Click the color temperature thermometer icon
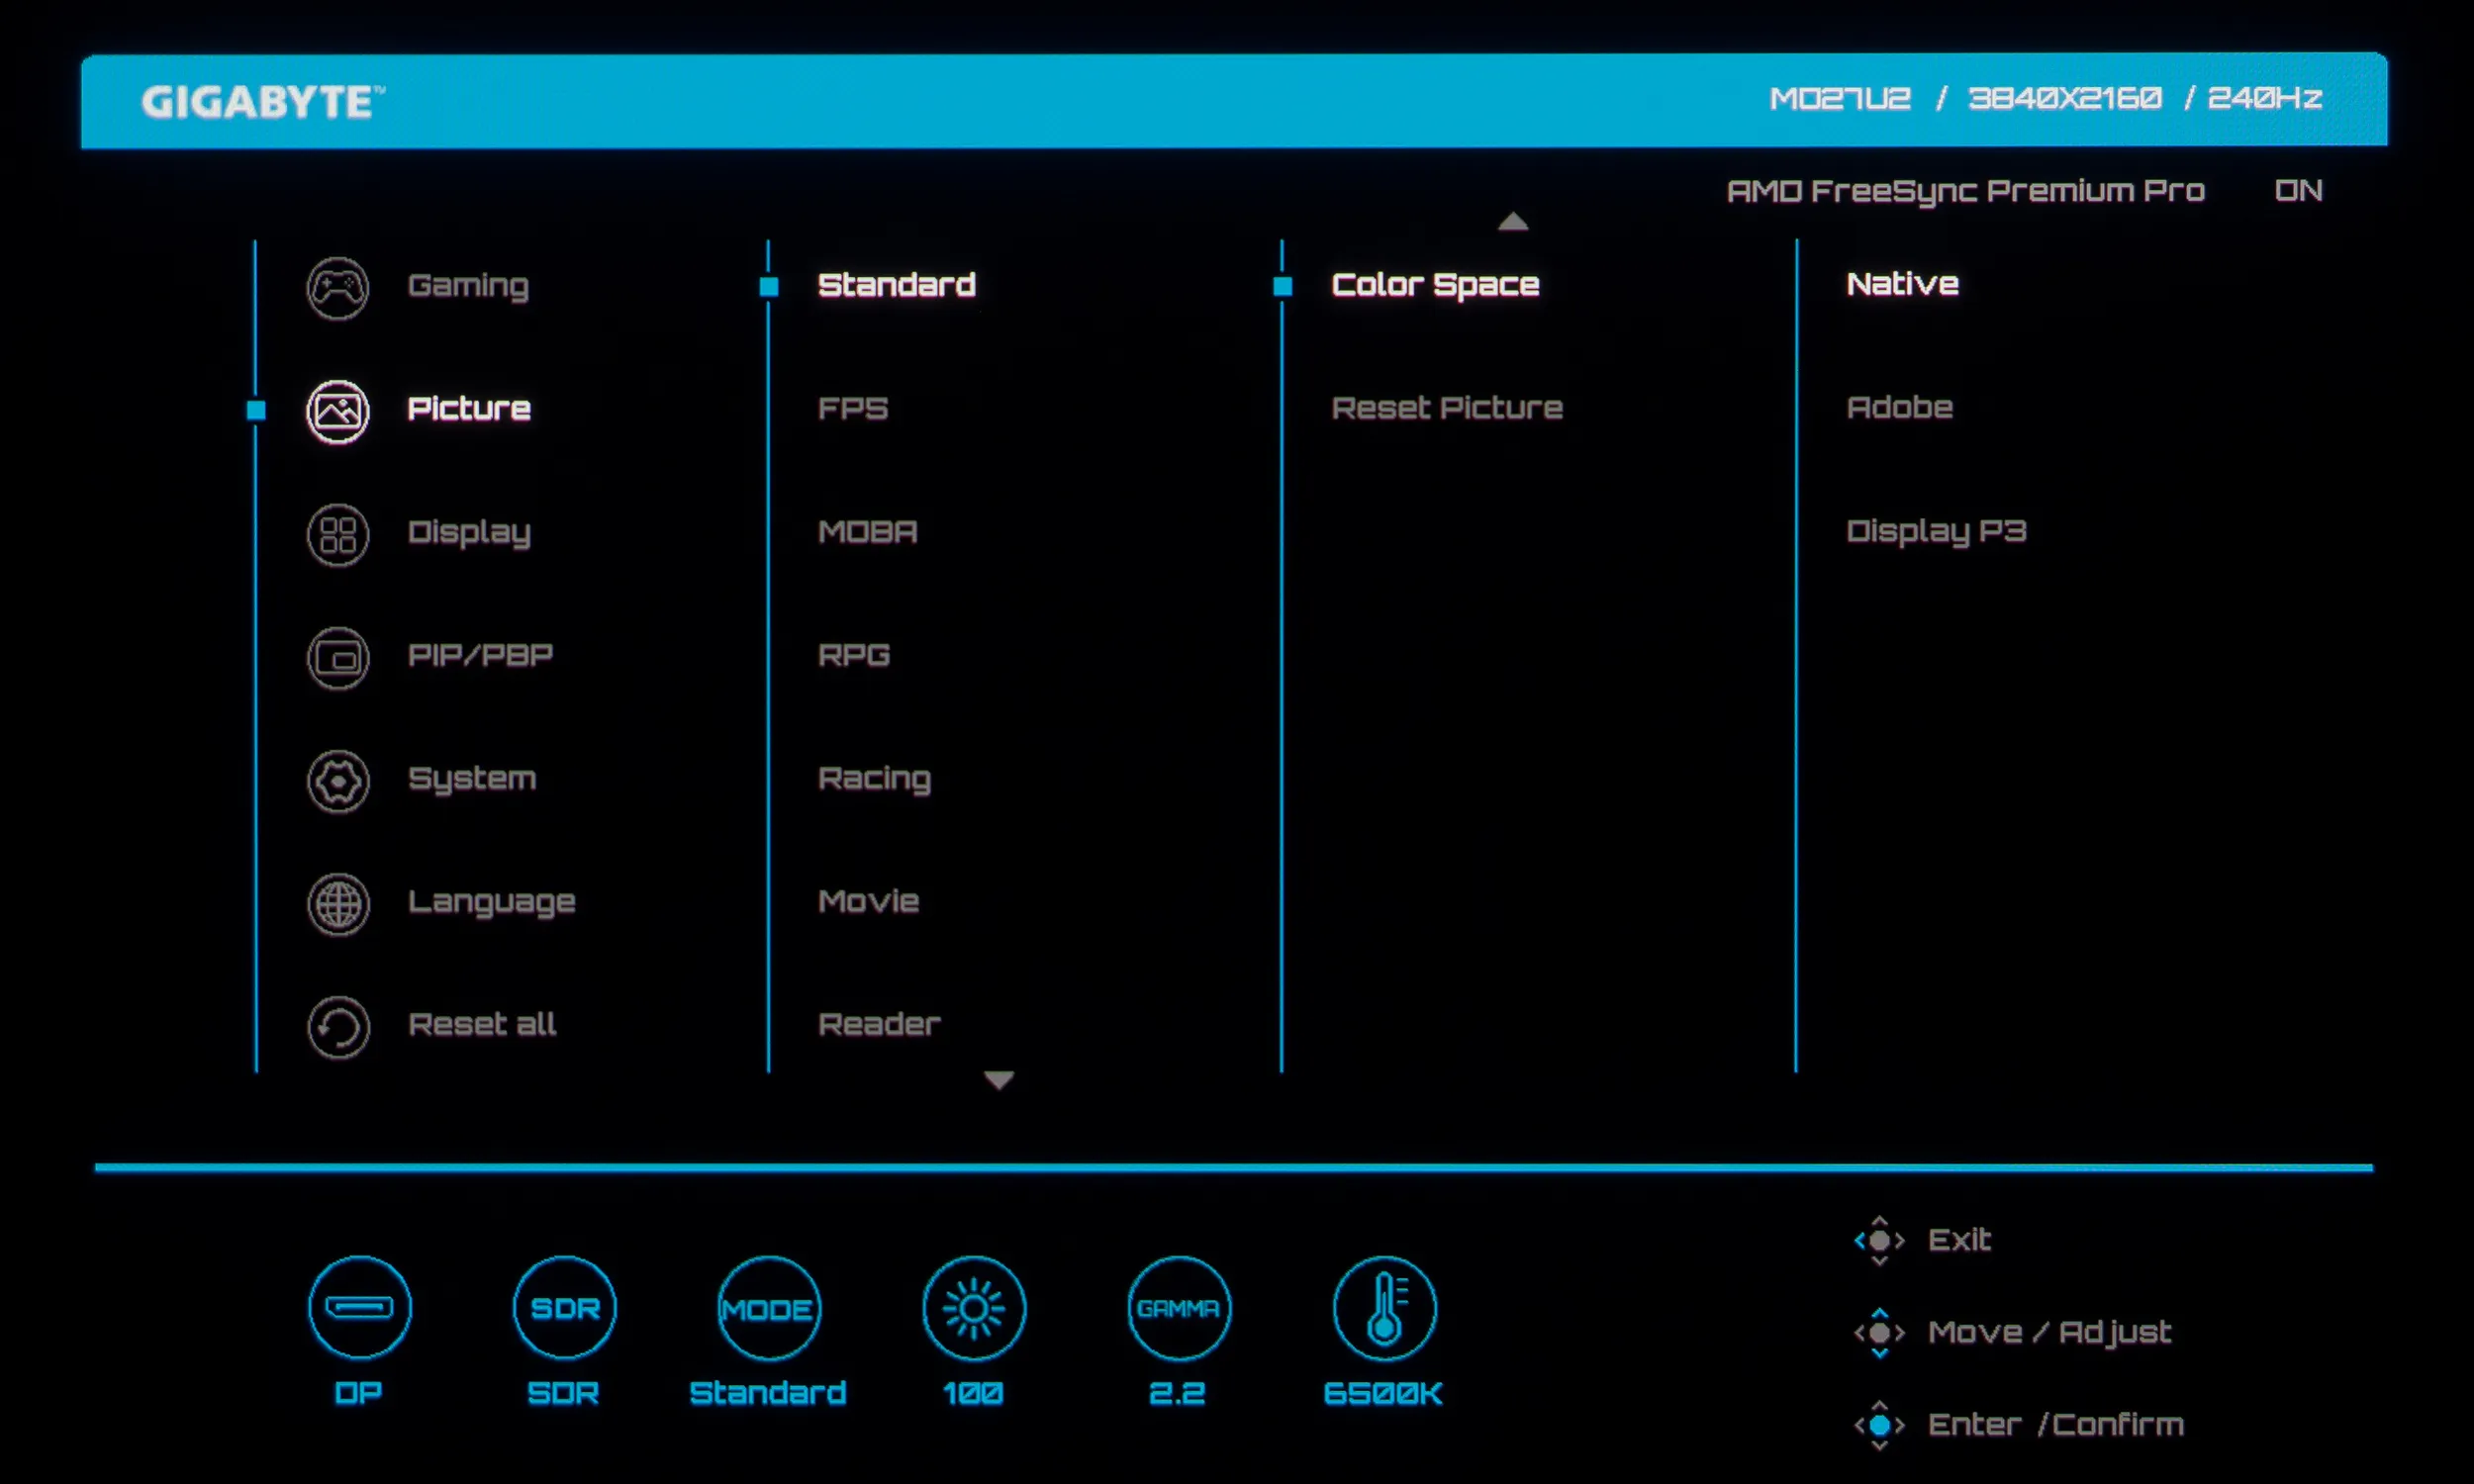The height and width of the screenshot is (1484, 2474). pos(1384,1308)
